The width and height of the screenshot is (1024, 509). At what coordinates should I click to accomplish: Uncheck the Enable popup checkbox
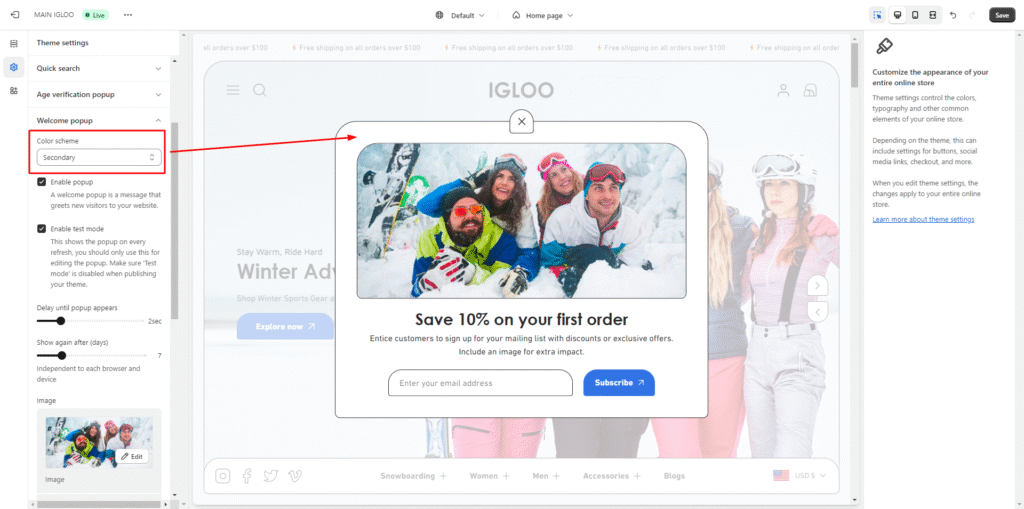coord(42,182)
